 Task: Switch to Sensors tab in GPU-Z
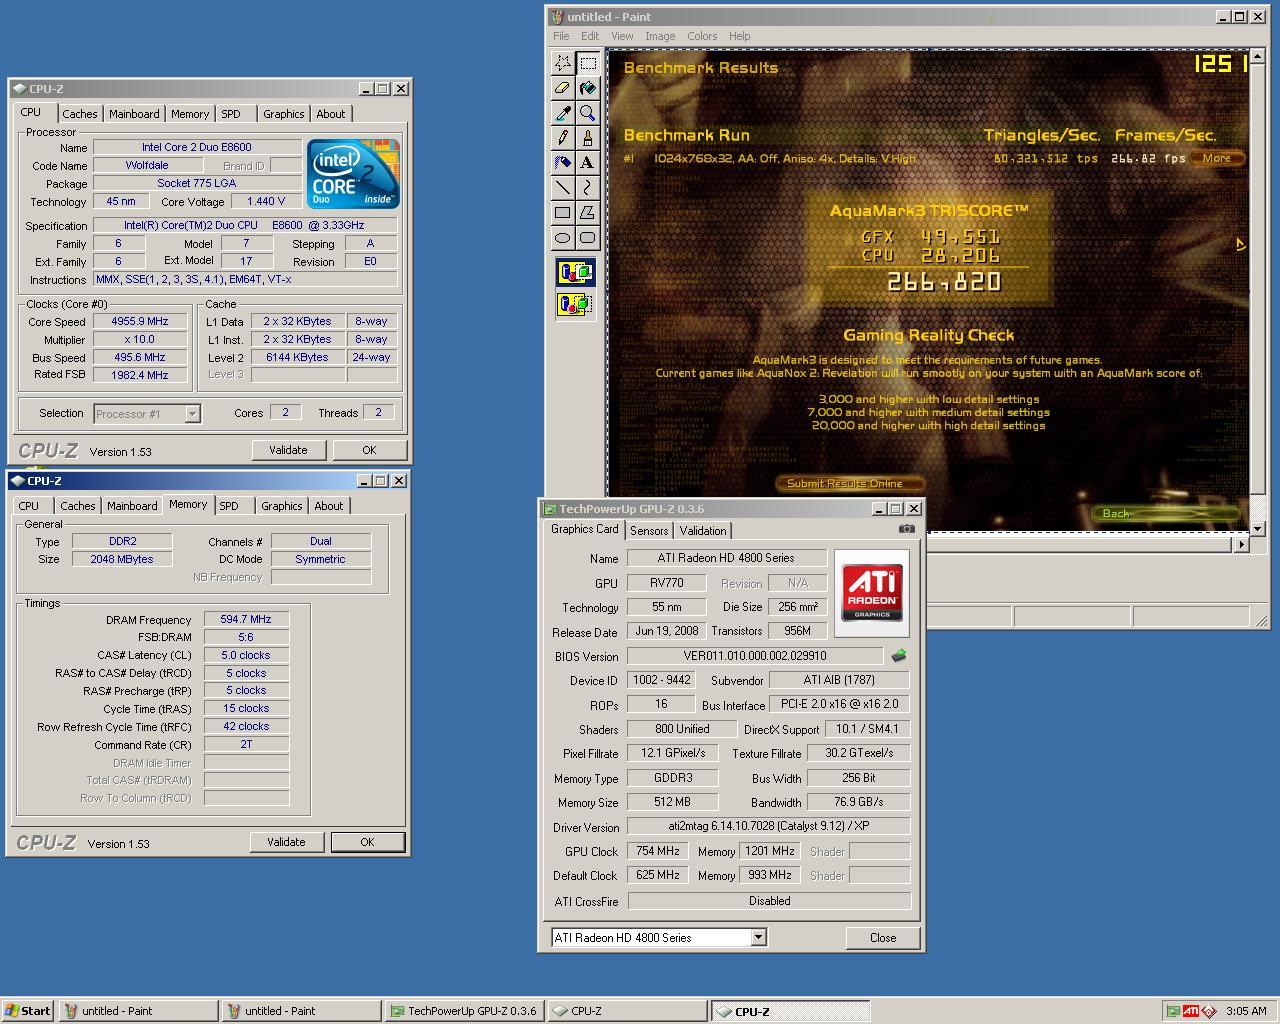[x=649, y=531]
